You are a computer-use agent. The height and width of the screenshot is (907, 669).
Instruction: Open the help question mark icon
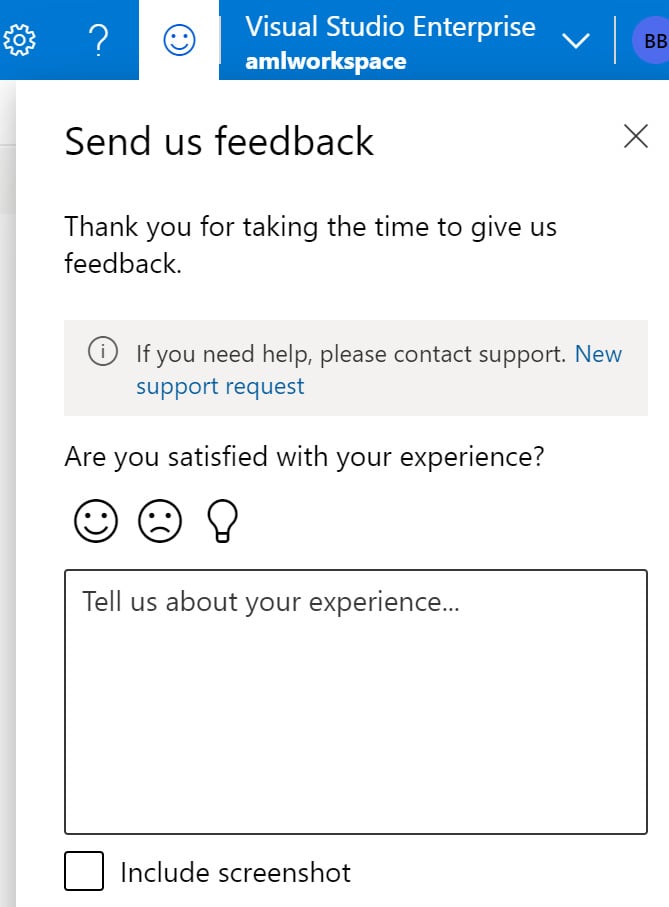(x=98, y=40)
